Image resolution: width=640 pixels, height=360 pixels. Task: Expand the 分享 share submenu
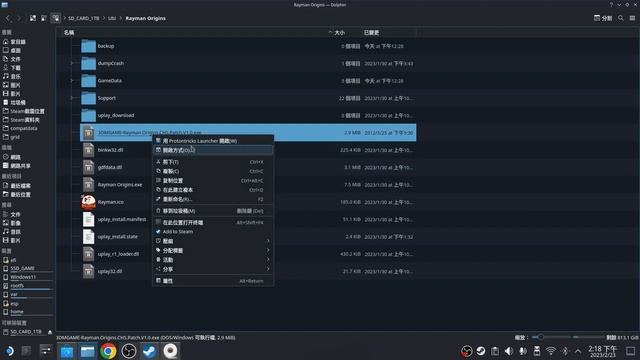click(213, 269)
